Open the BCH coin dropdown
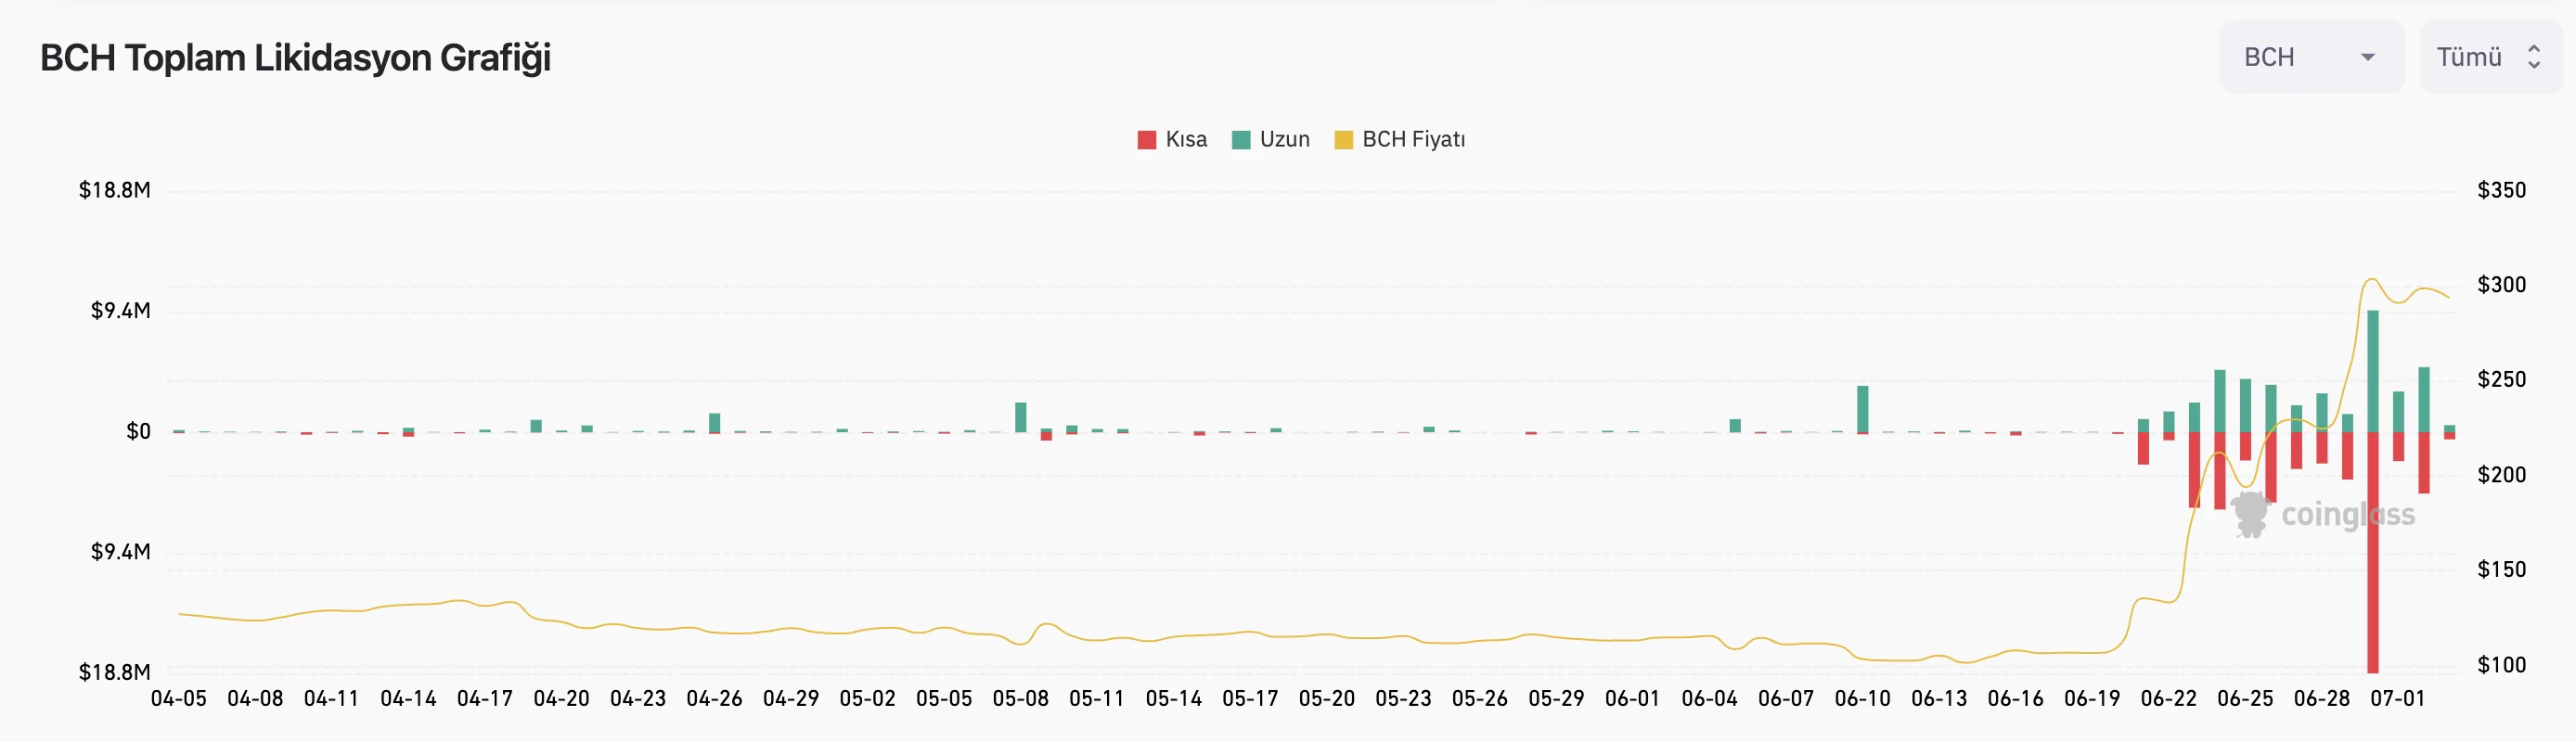Image resolution: width=2576 pixels, height=742 pixels. tap(2309, 57)
